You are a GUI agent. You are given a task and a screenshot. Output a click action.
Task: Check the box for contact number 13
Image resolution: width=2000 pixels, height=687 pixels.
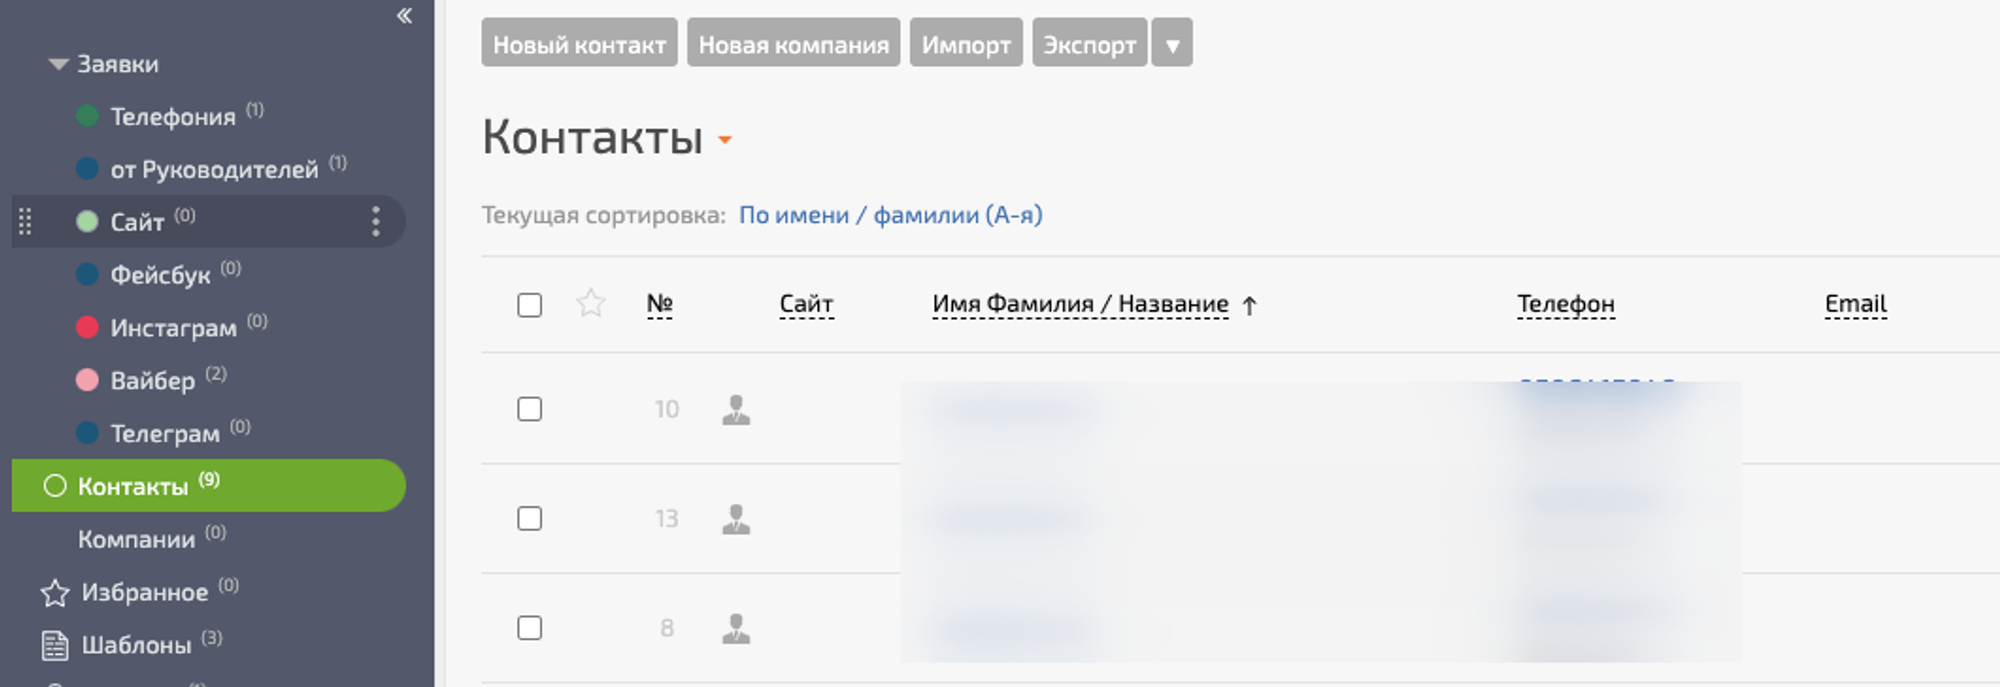click(529, 518)
